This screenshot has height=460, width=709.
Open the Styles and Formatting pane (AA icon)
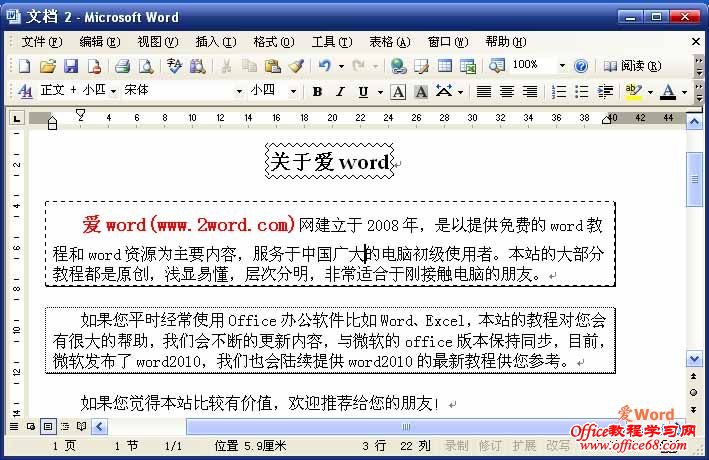point(25,92)
